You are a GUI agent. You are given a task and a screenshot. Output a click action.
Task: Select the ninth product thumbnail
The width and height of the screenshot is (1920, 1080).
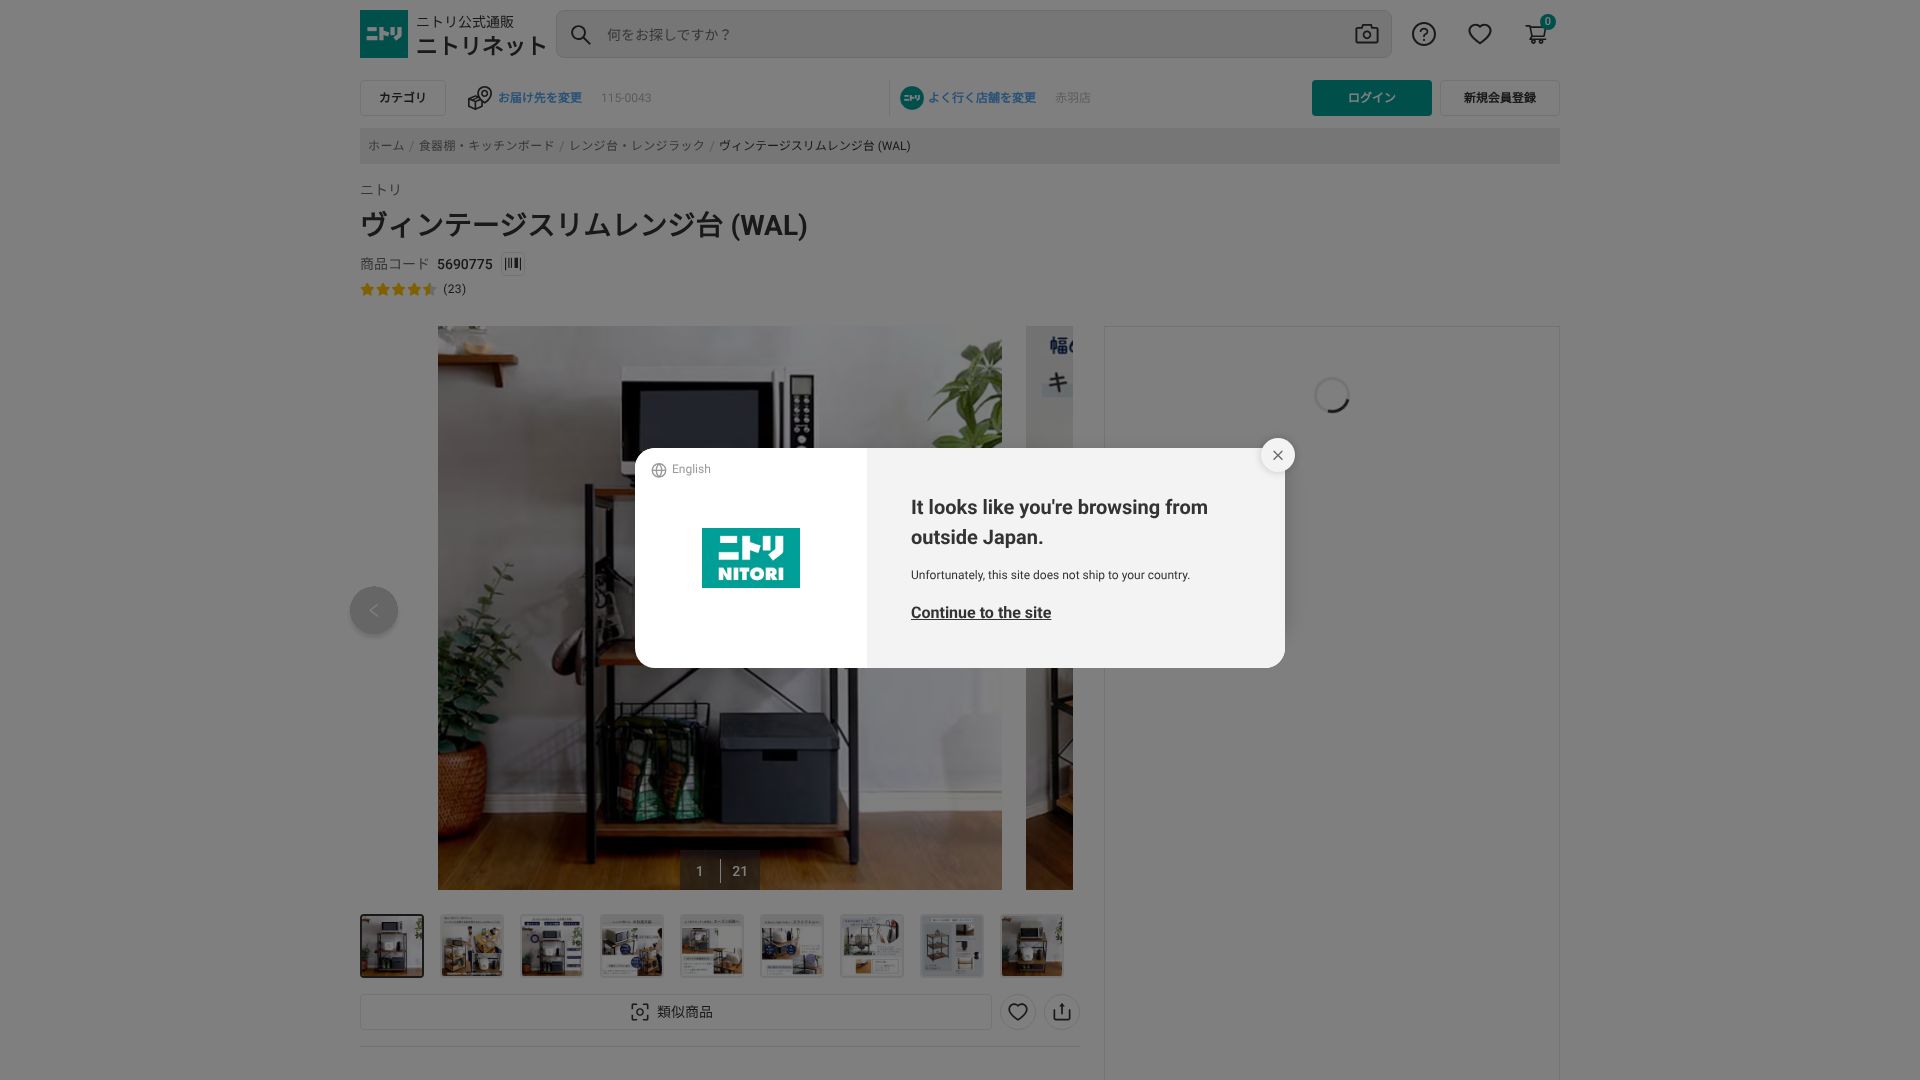1032,946
